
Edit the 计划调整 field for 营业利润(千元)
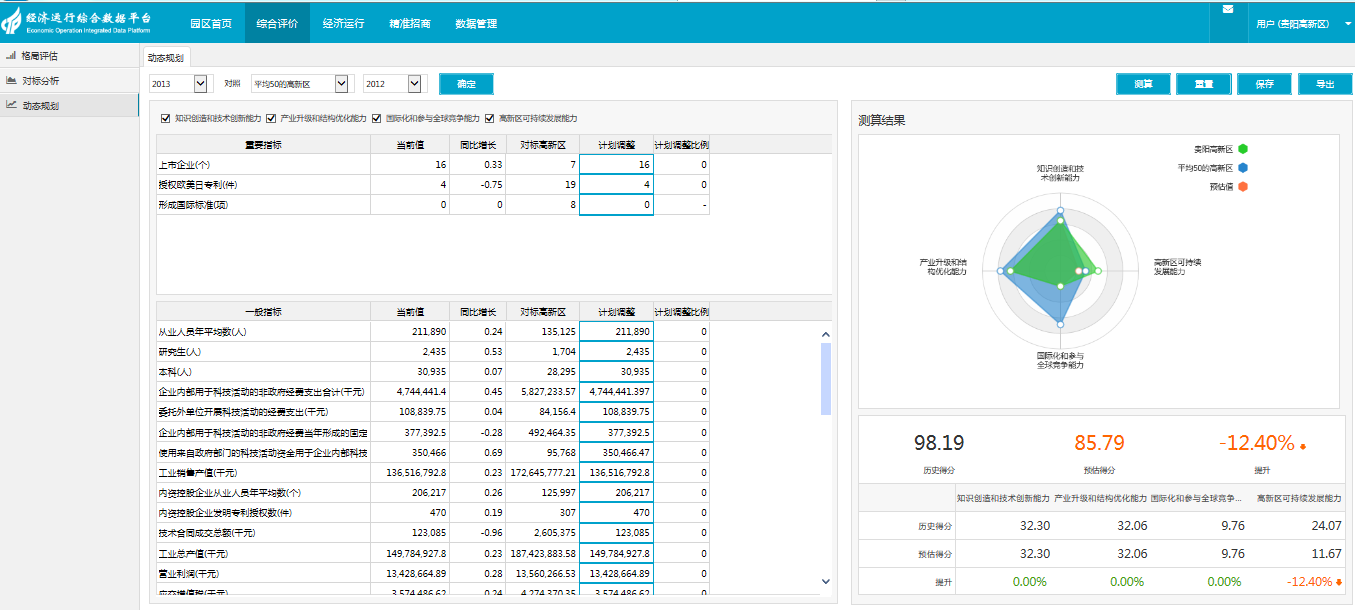(617, 573)
